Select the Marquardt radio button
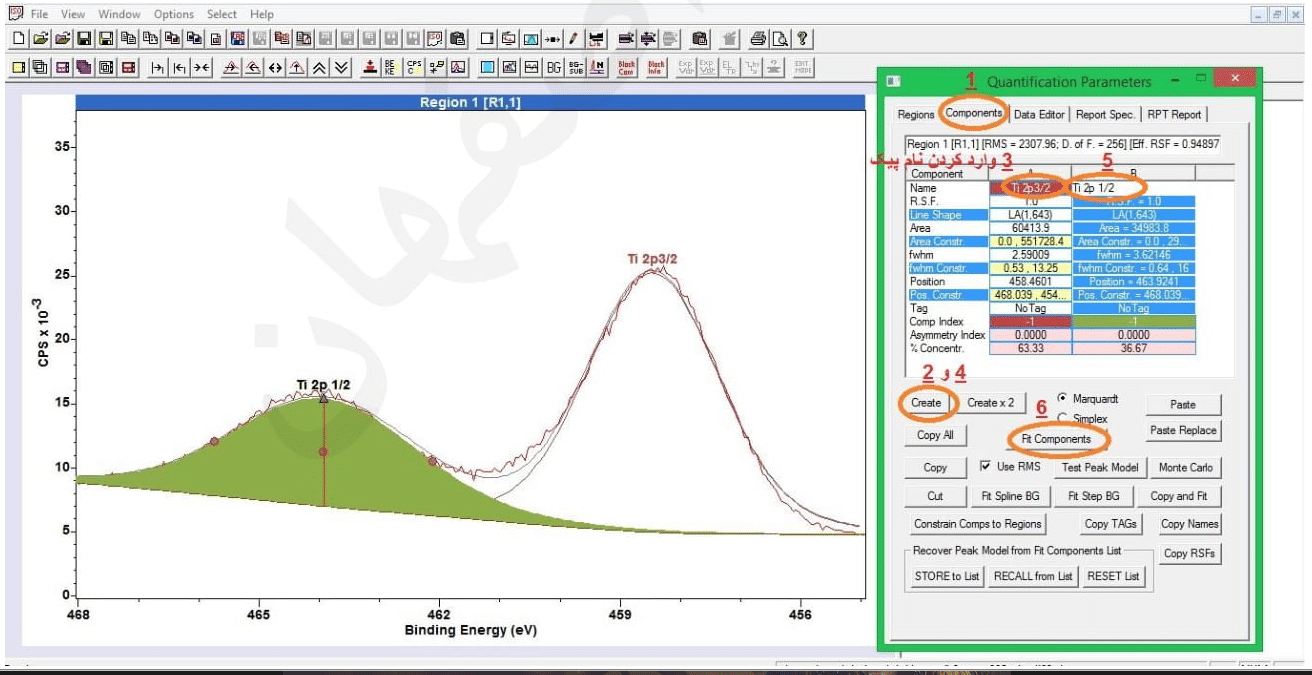The image size is (1312, 675). tap(1063, 398)
